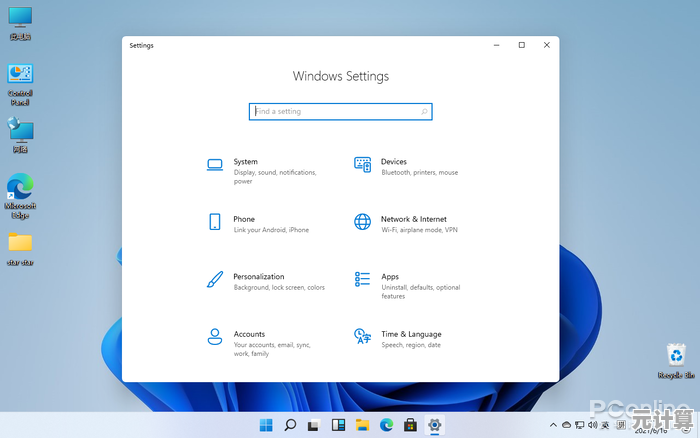Click the volume icon in system tray
Screen dimensions: 700x438
[x=593, y=425]
